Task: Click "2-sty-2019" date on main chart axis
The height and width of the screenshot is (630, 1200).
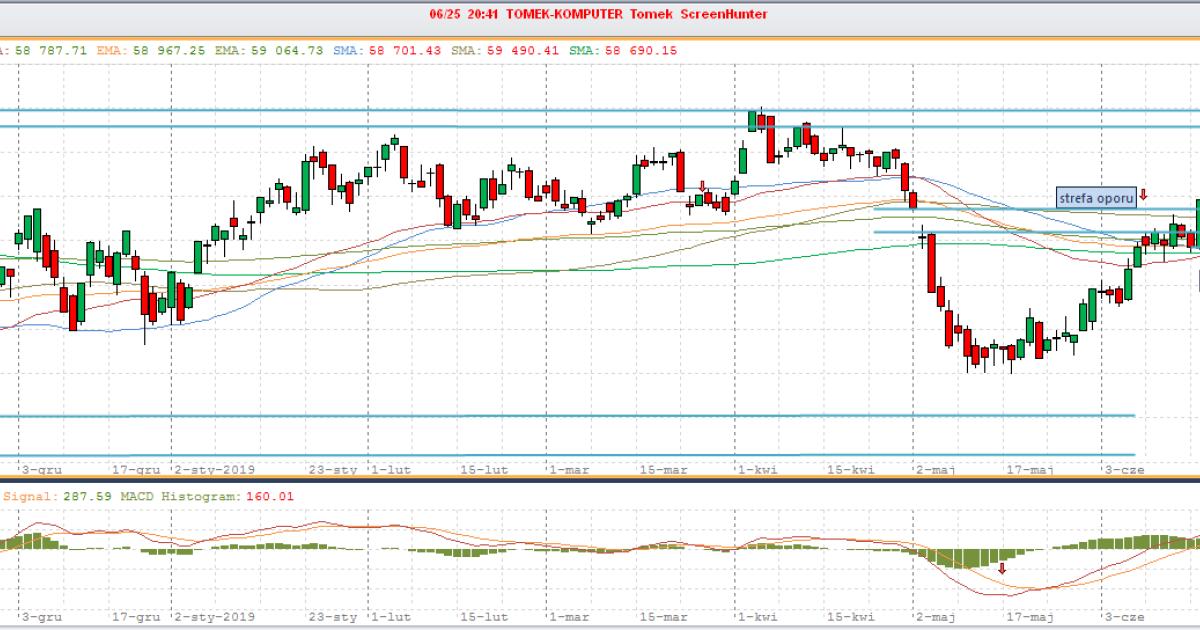Action: tap(215, 468)
